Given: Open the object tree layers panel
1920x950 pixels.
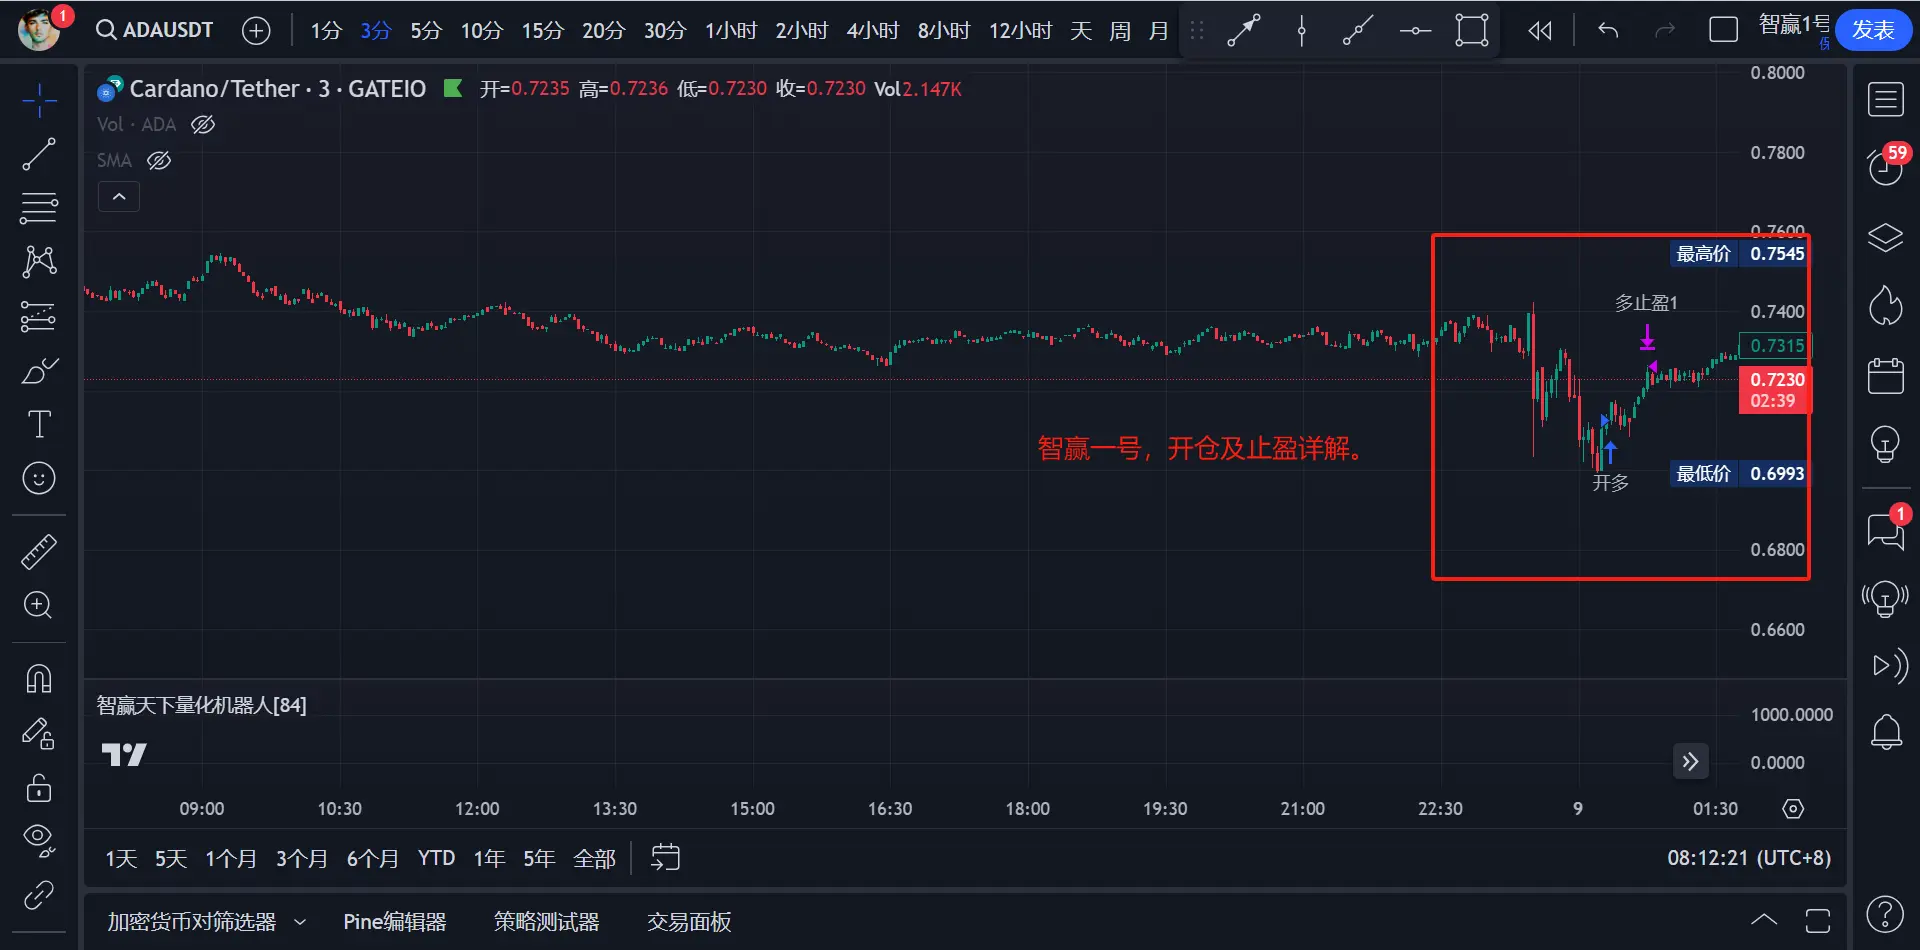Looking at the screenshot, I should 1886,237.
